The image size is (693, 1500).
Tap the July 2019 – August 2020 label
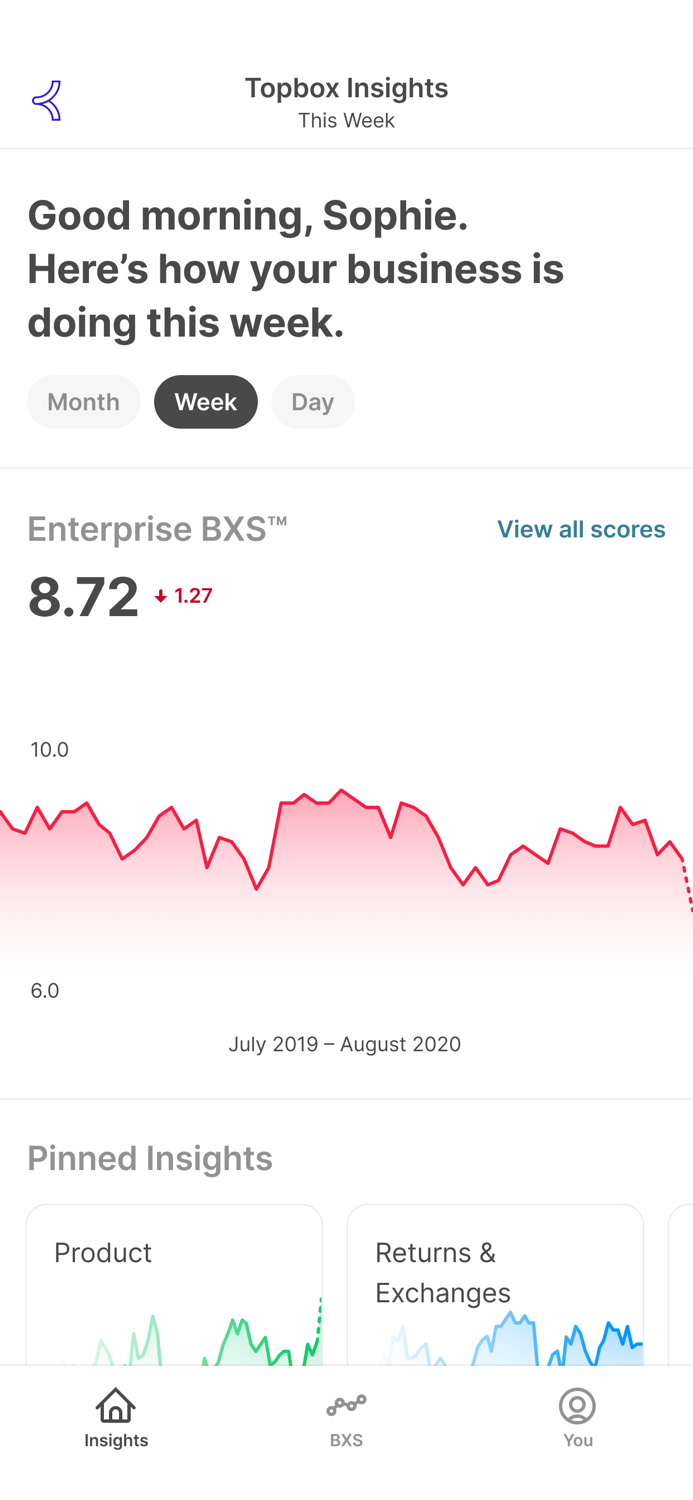(346, 1043)
